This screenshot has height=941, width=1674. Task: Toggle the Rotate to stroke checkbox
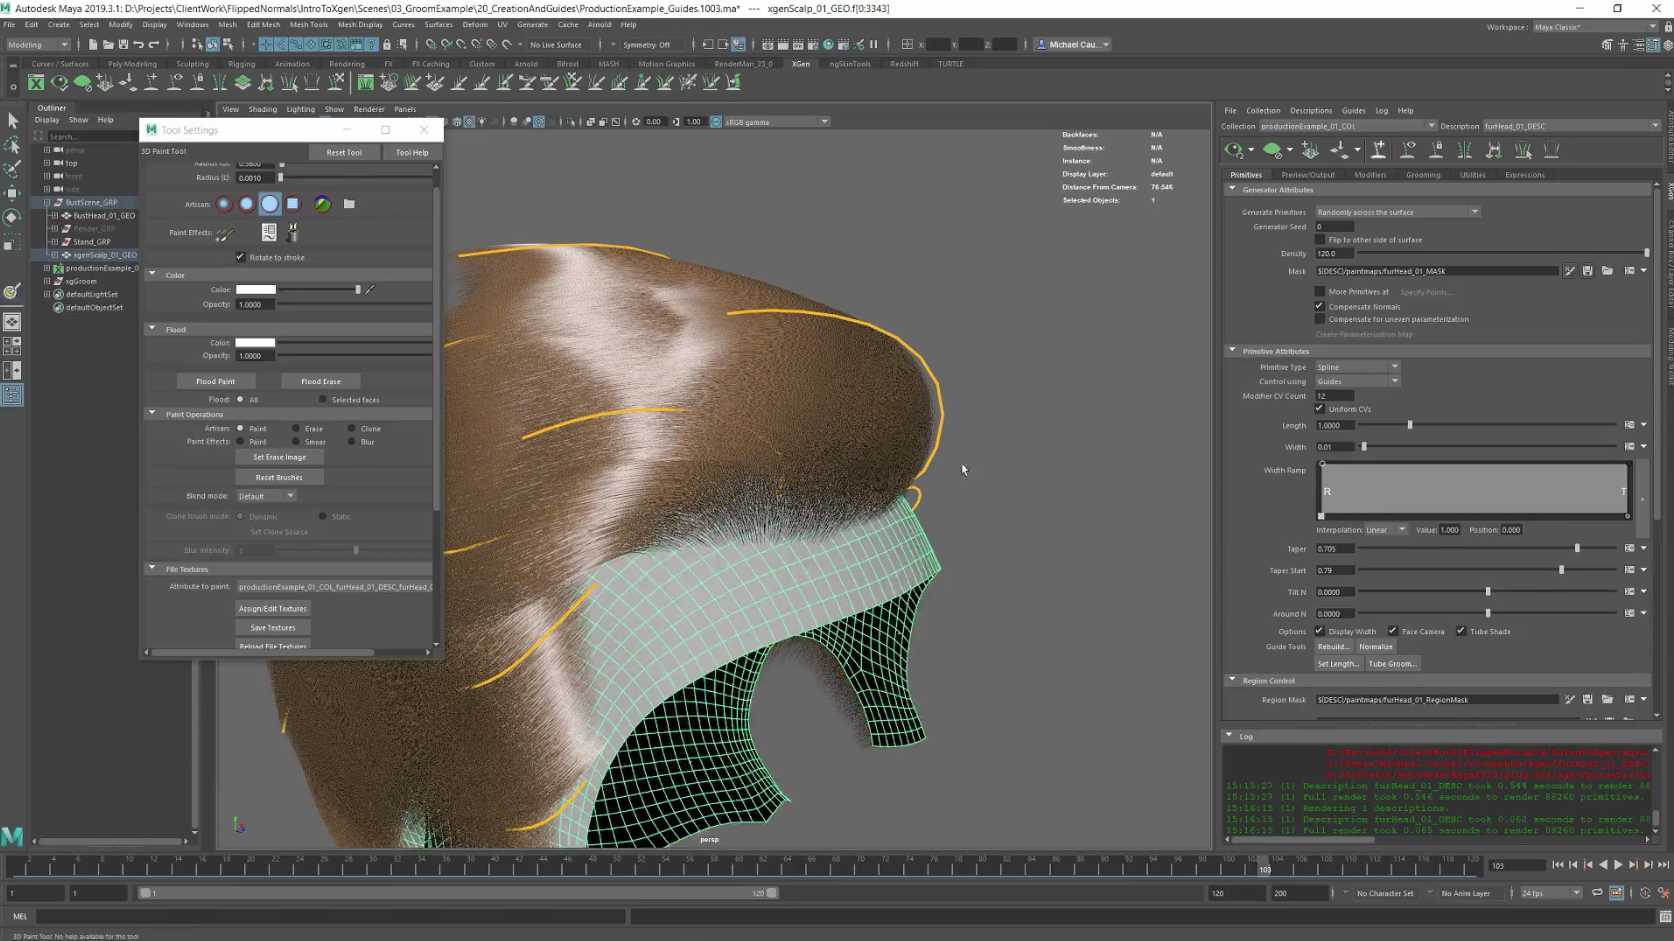tap(240, 257)
